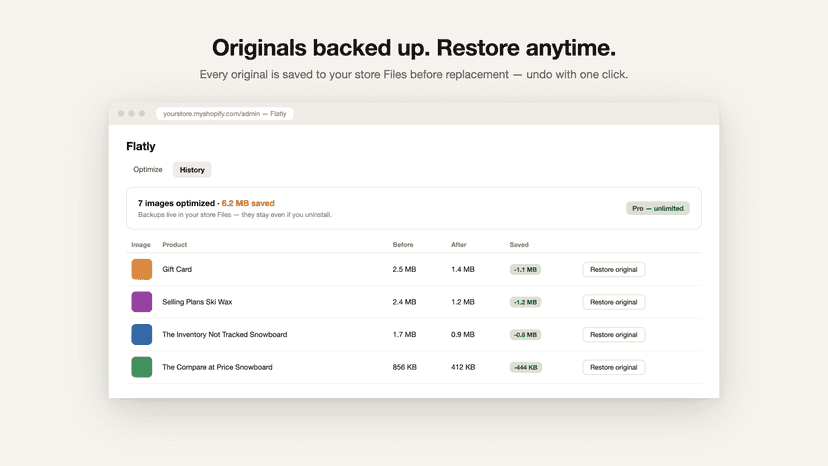This screenshot has width=828, height=466.
Task: Click the 1.2 MB after value
Action: pyautogui.click(x=463, y=302)
